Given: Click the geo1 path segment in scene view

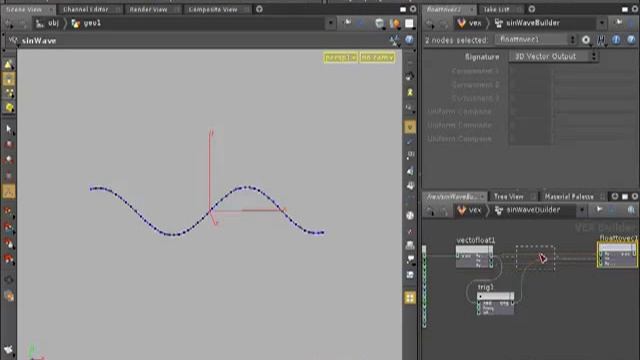Looking at the screenshot, I should pos(87,23).
